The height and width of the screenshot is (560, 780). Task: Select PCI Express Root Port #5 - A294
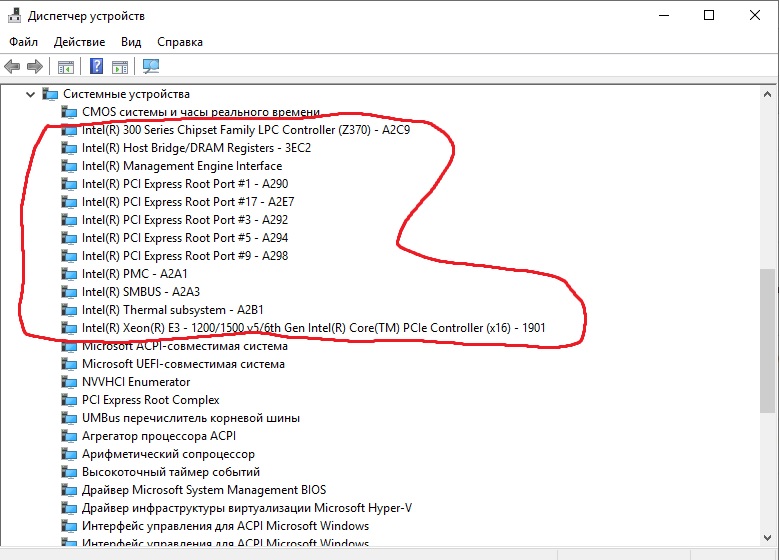[x=185, y=238]
